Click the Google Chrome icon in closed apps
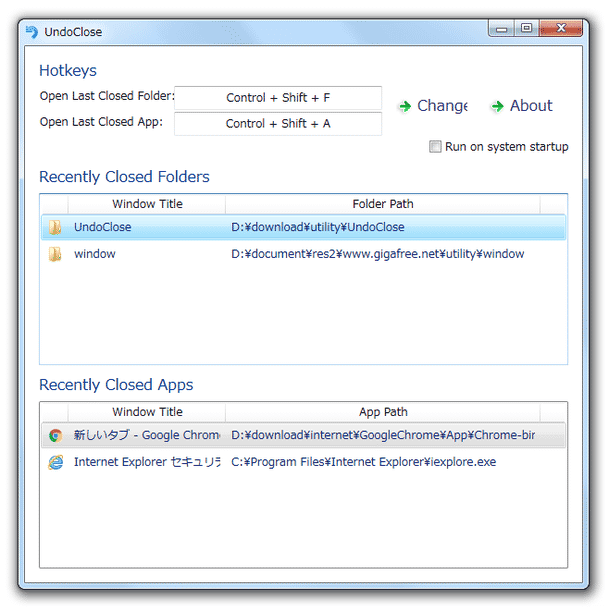The height and width of the screenshot is (611, 609). 56,435
